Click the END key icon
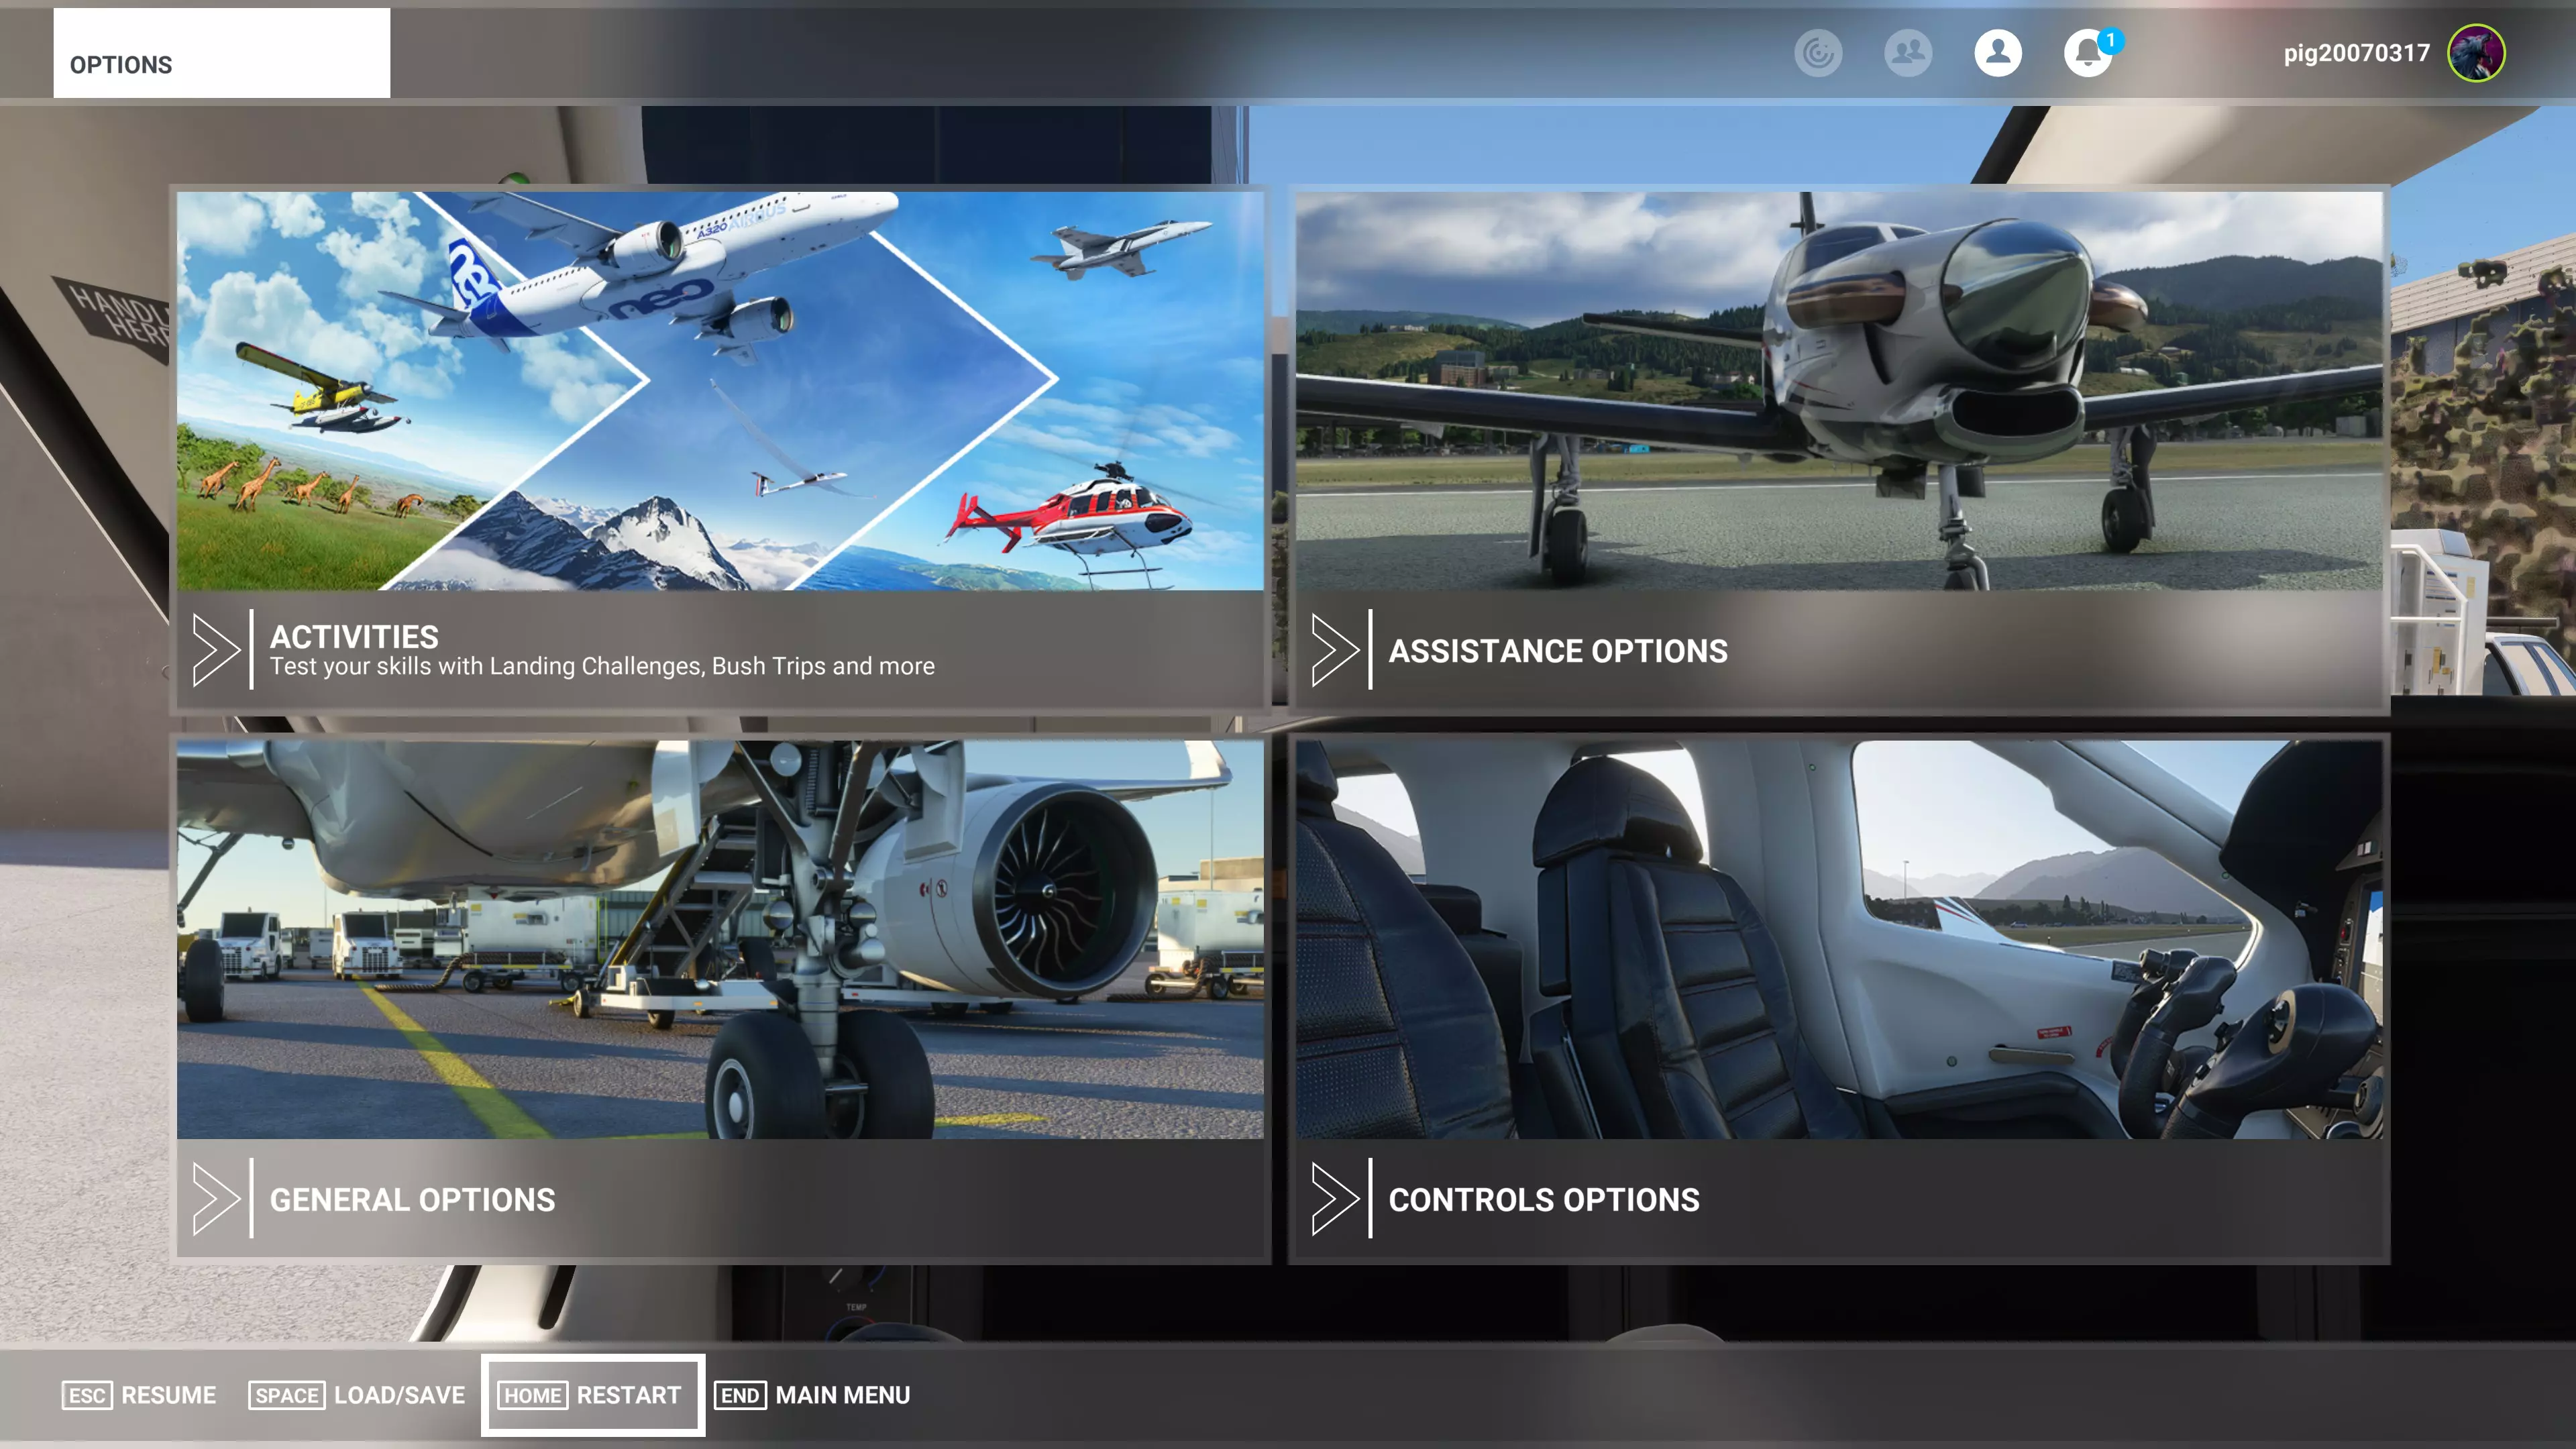2576x1449 pixels. pyautogui.click(x=740, y=1395)
